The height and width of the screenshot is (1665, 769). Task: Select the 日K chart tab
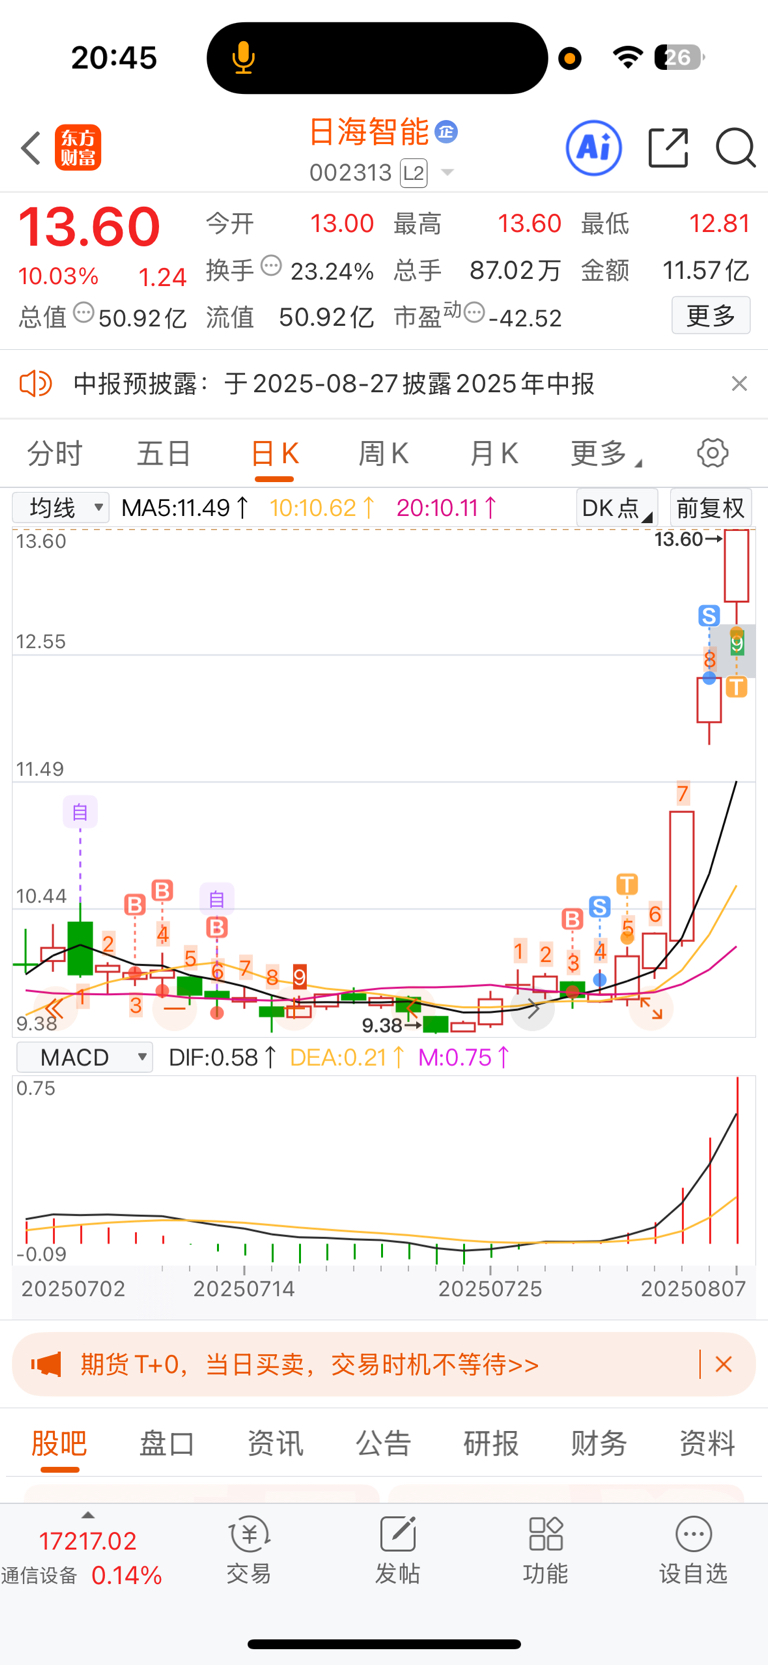coord(274,454)
